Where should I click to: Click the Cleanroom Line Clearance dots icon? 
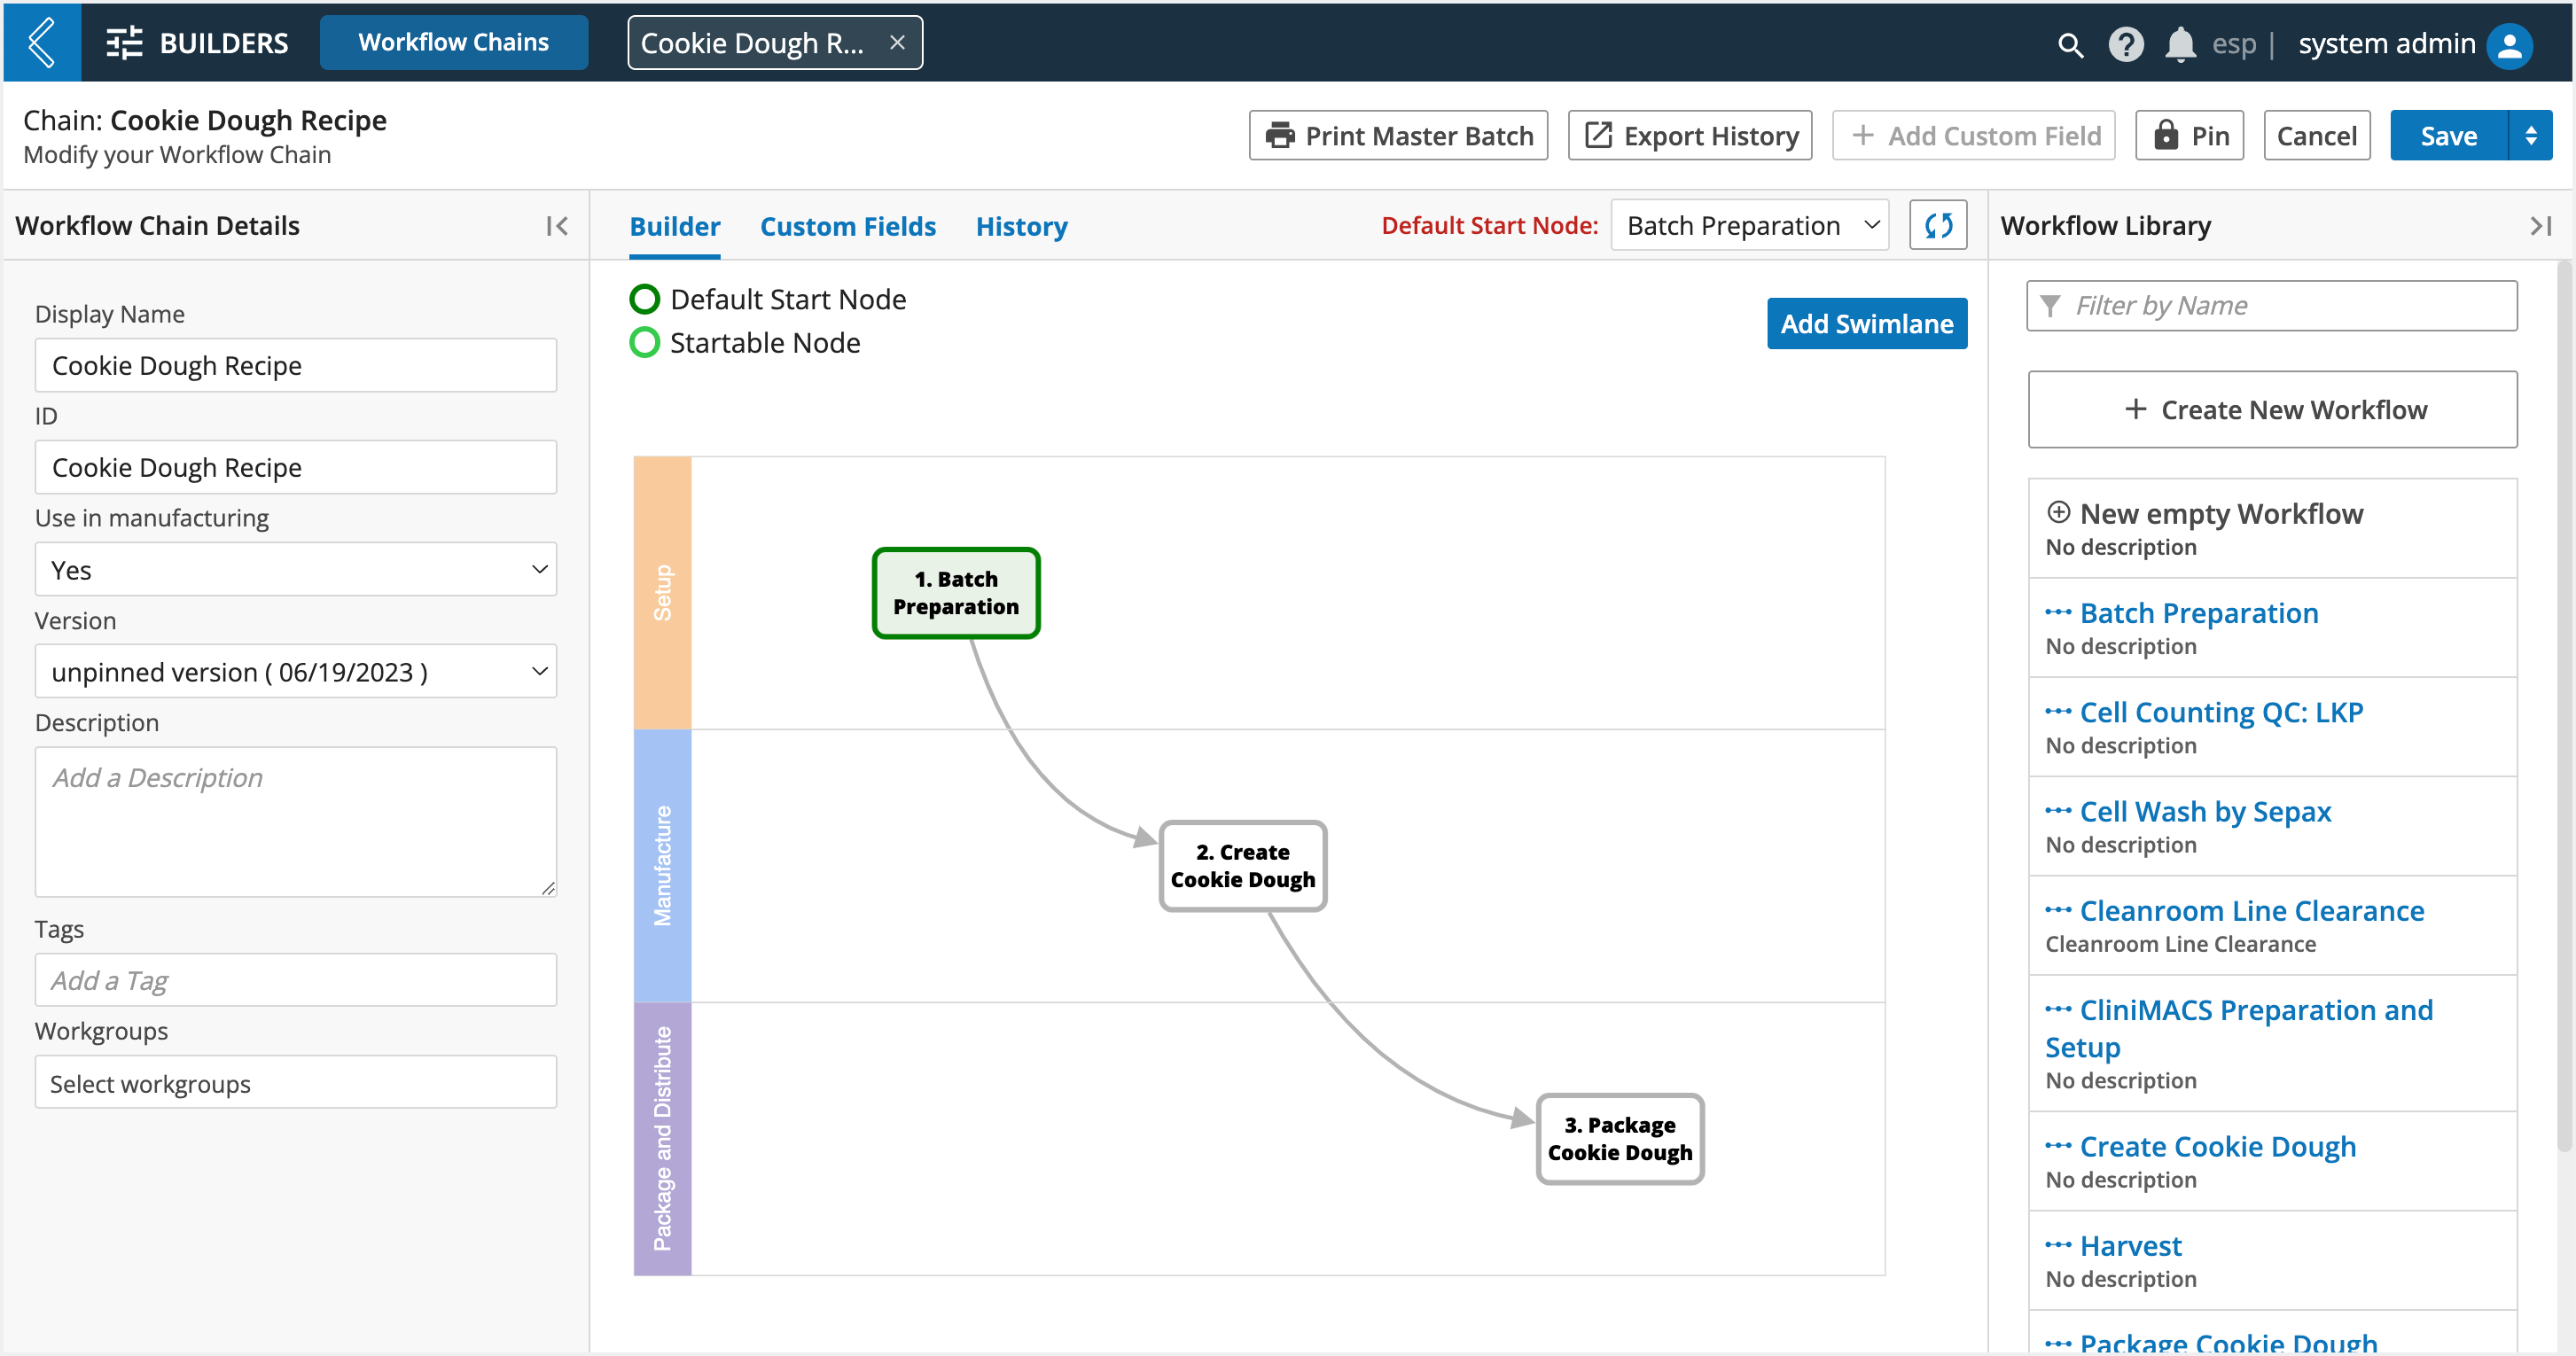click(x=2058, y=910)
